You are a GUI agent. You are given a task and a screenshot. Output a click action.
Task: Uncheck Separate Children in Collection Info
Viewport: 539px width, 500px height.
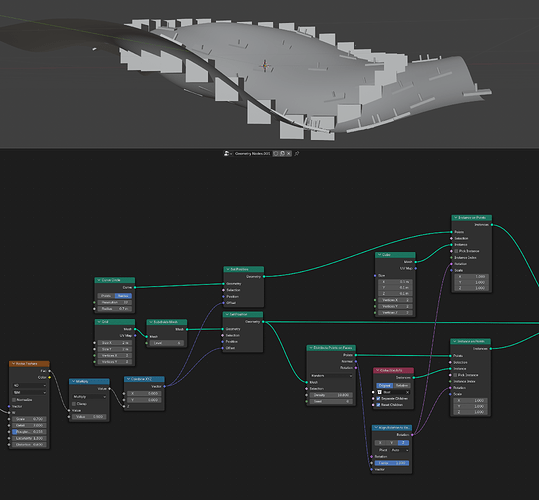378,399
